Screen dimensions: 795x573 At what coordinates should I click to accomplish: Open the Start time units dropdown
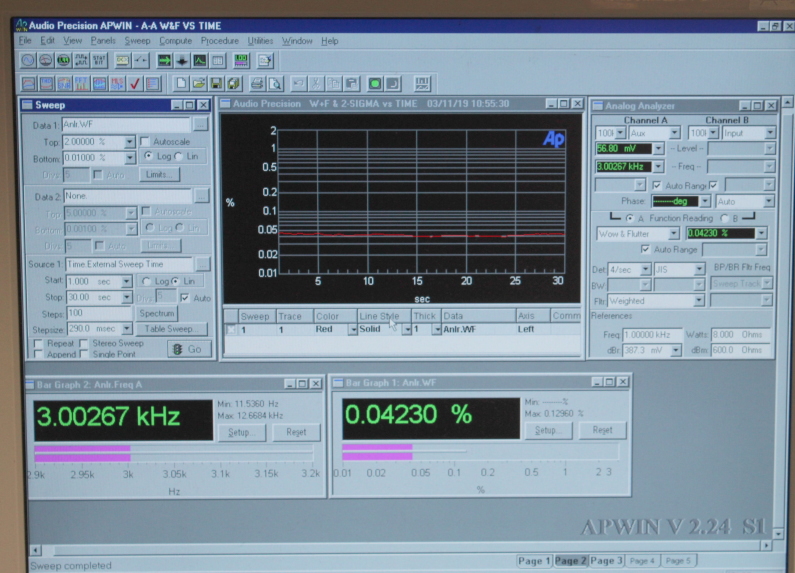point(126,281)
